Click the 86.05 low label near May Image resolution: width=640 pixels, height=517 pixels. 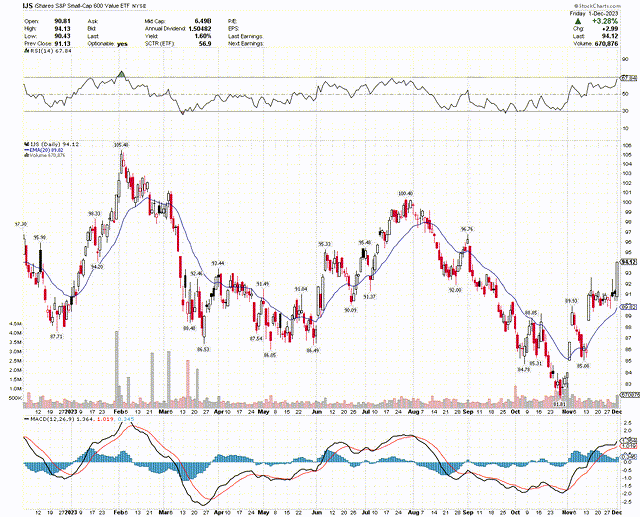[270, 355]
